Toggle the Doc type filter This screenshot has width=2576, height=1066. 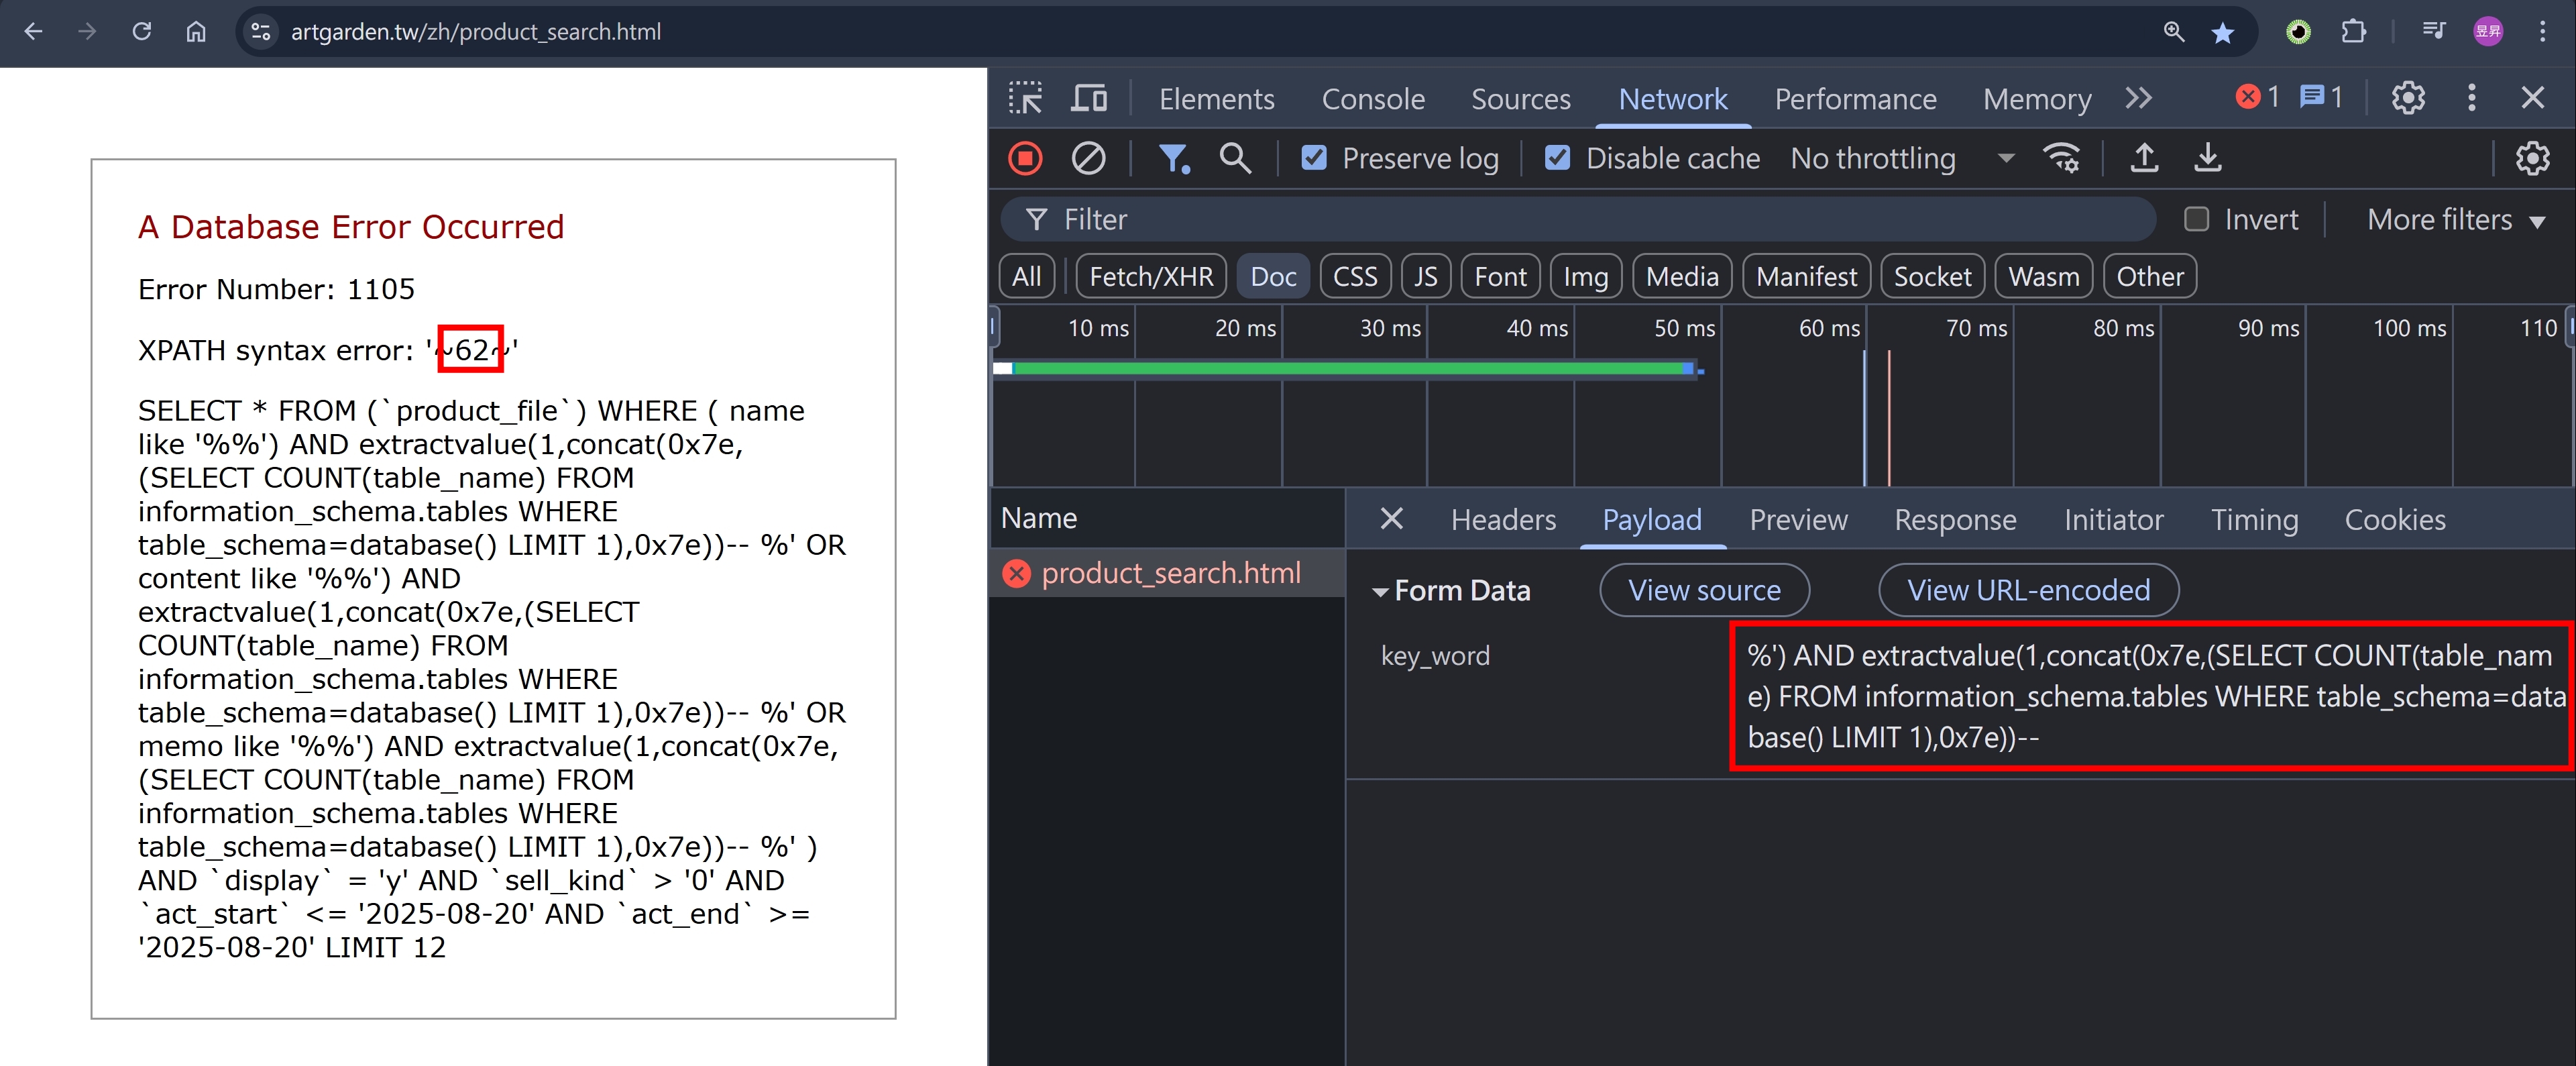[1272, 276]
